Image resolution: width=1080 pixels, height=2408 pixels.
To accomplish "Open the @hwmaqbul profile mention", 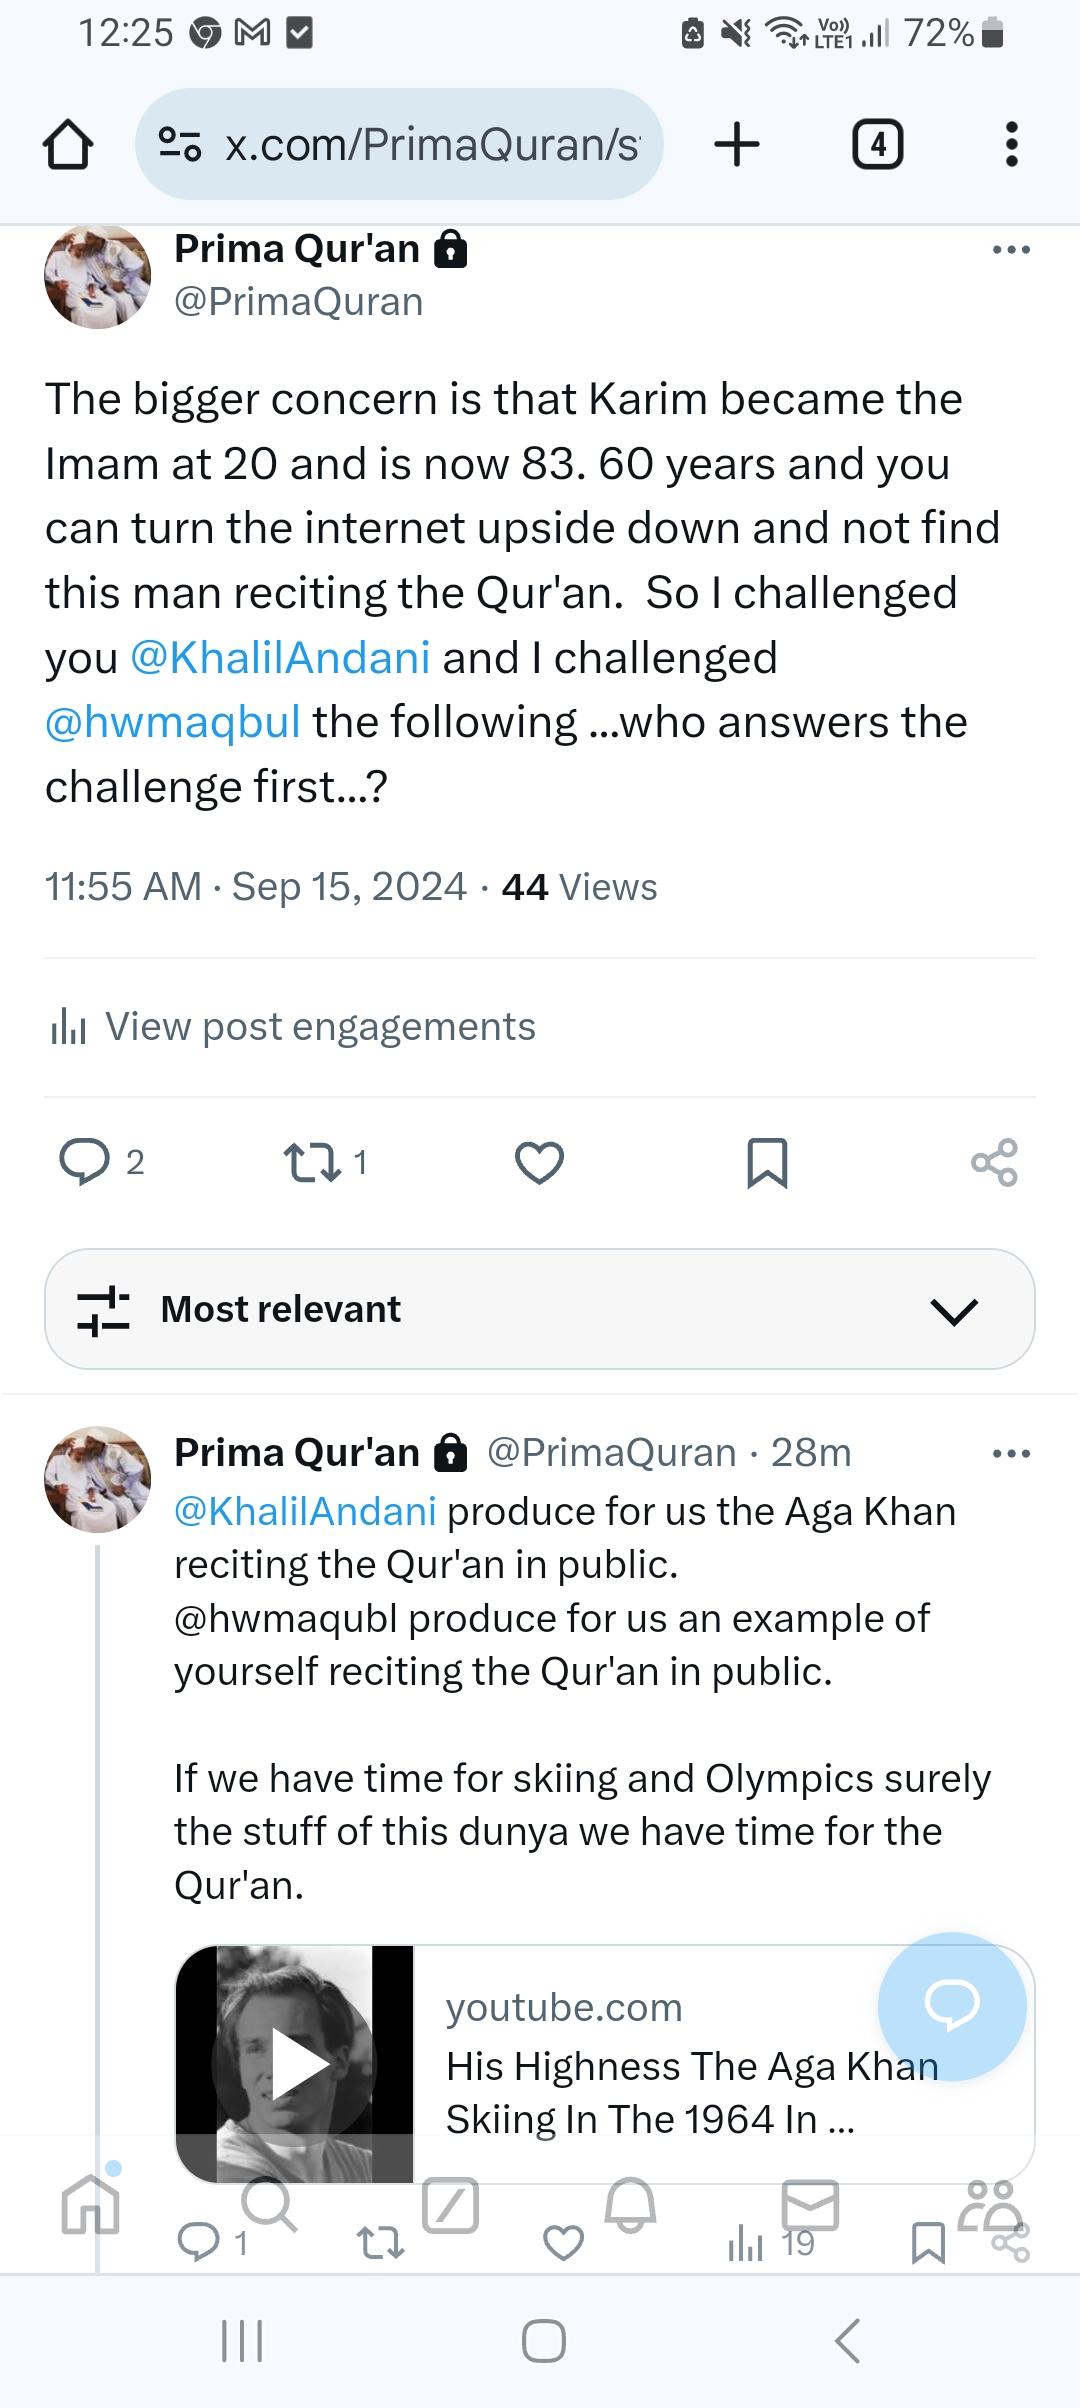I will (x=173, y=723).
